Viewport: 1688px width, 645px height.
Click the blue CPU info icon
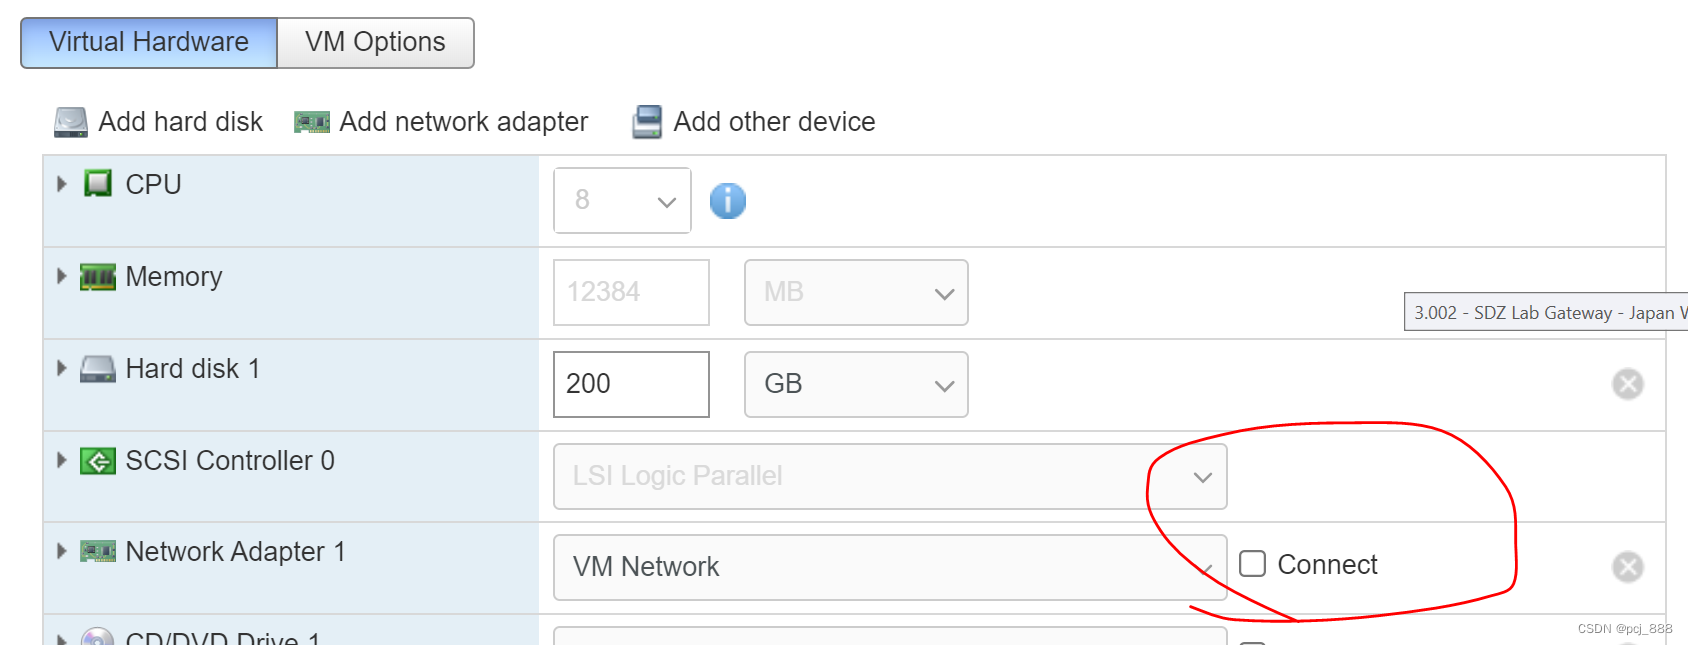tap(728, 201)
